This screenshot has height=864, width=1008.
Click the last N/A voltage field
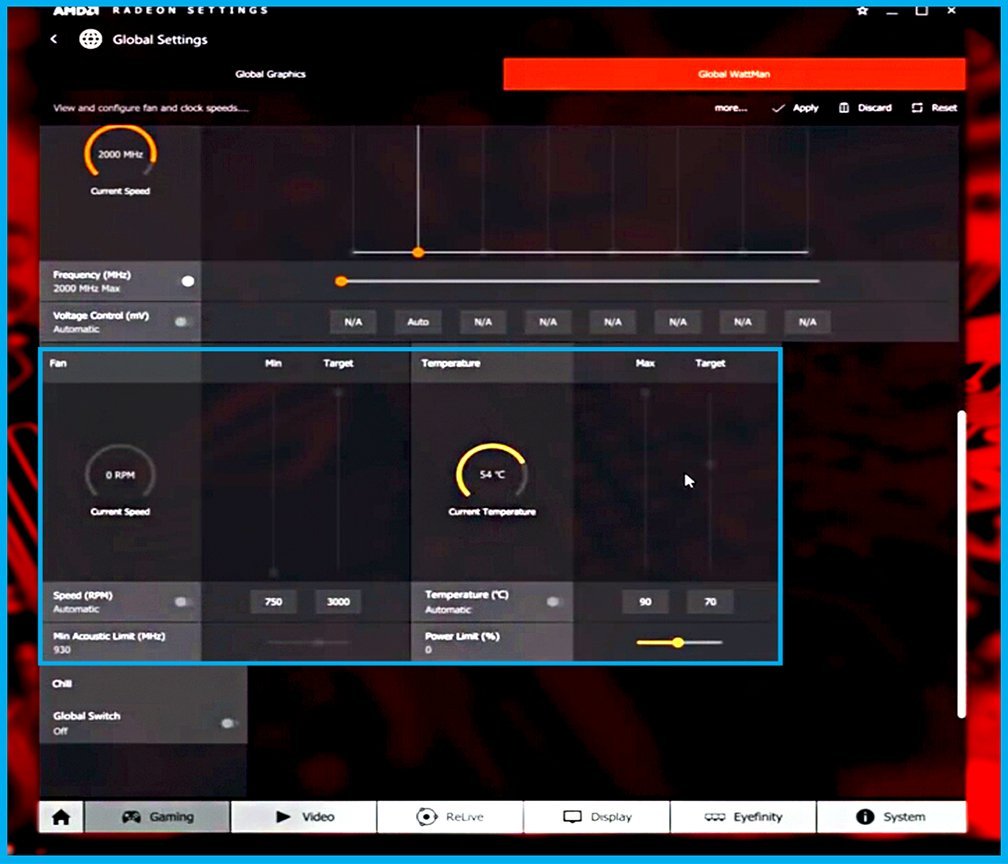tap(807, 321)
